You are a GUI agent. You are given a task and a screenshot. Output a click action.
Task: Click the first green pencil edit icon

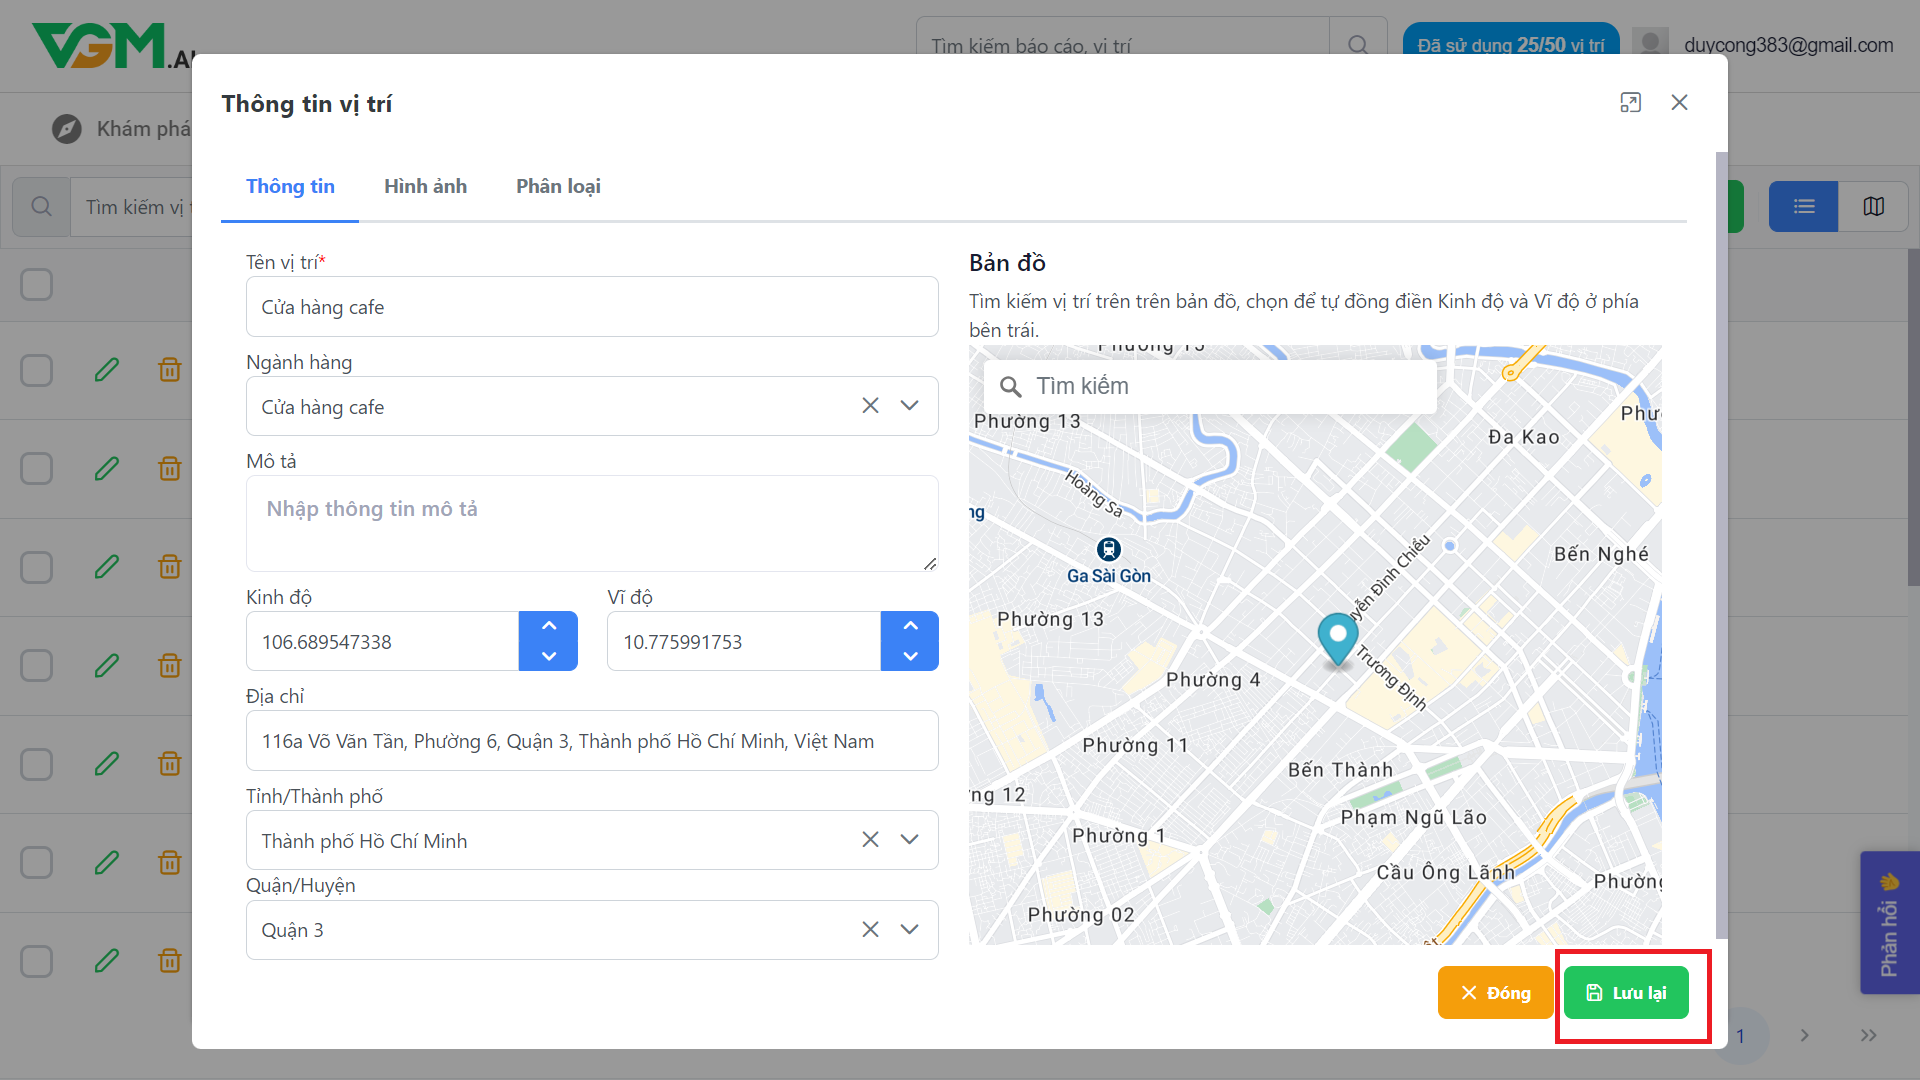tap(107, 370)
